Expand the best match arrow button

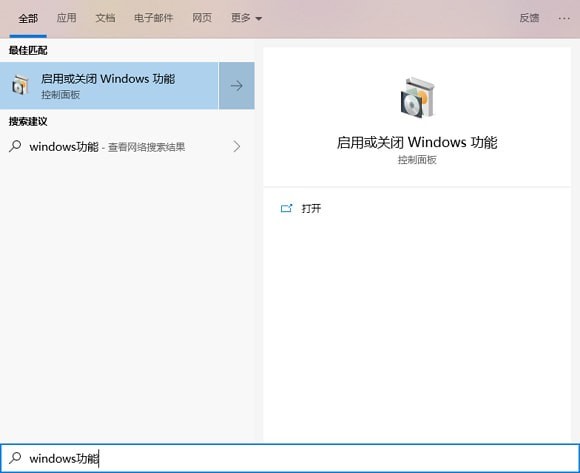click(237, 86)
